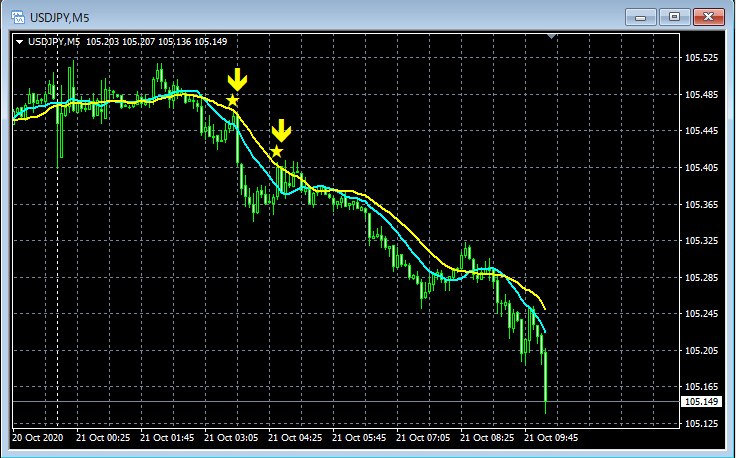Click the USDJPY,M5 title bar text

tap(59, 18)
